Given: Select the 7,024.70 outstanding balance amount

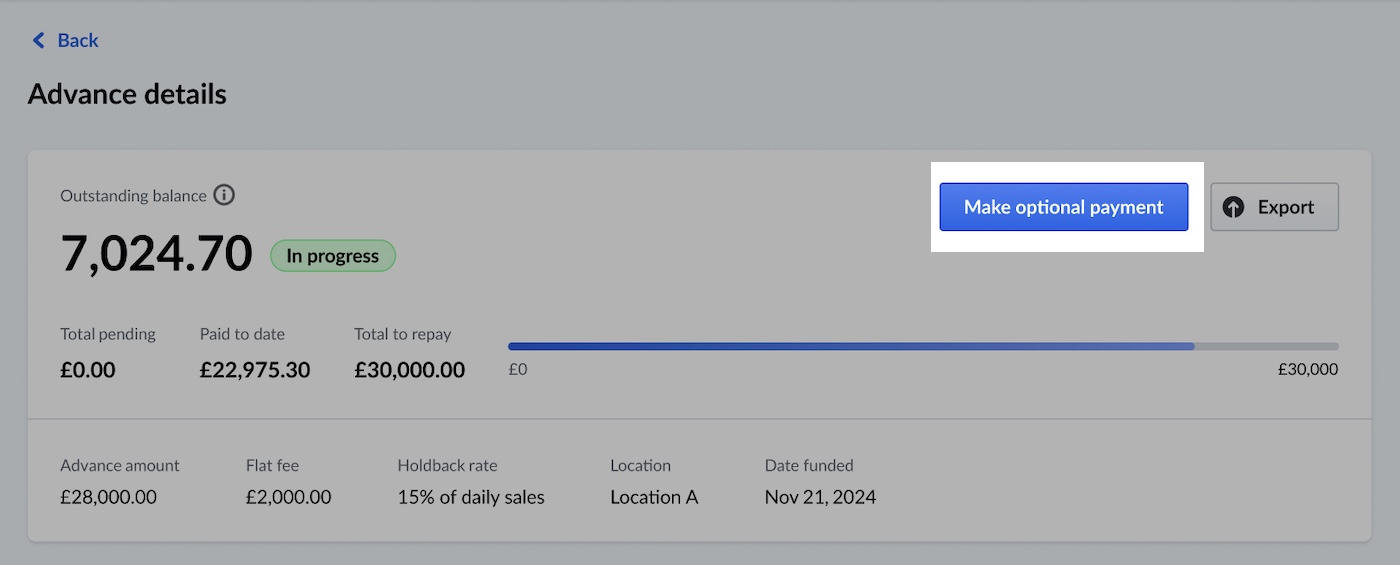Looking at the screenshot, I should click(156, 253).
